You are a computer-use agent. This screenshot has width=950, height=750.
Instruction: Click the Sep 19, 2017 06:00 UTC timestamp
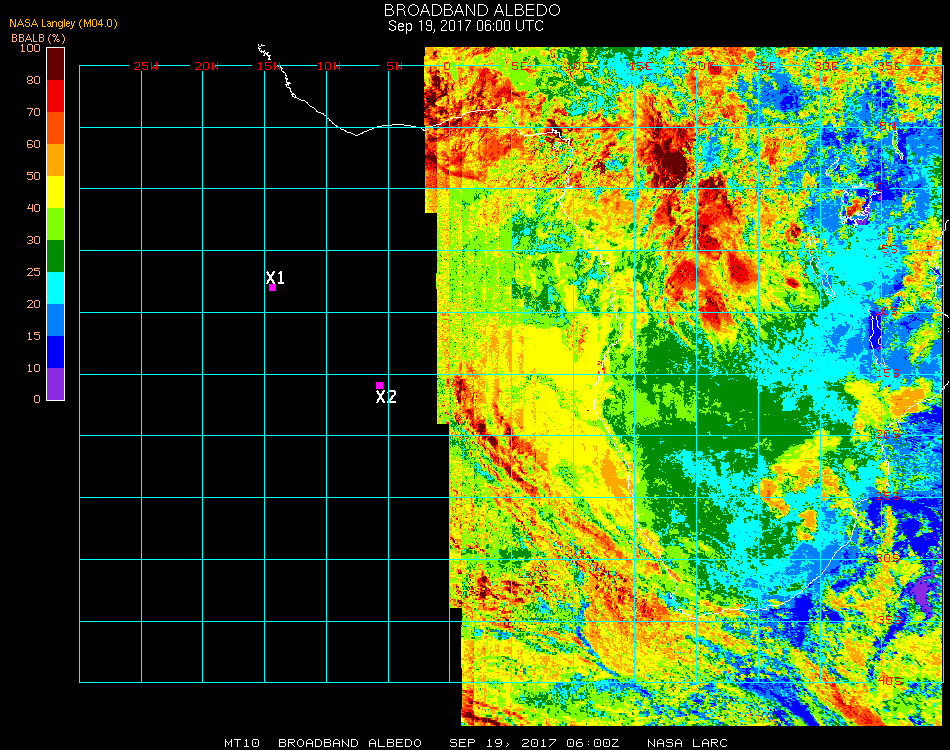pyautogui.click(x=465, y=26)
